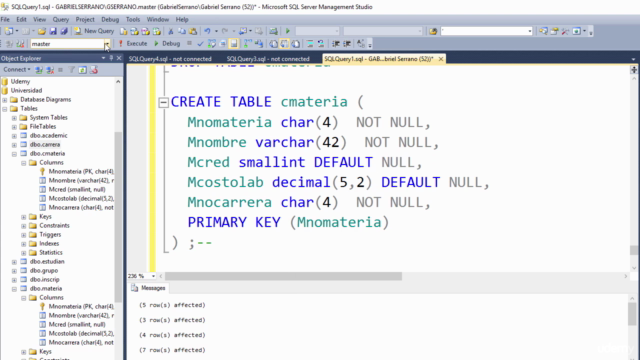Click the Cancel Executing Query stop icon
The width and height of the screenshot is (640, 360).
tap(189, 43)
